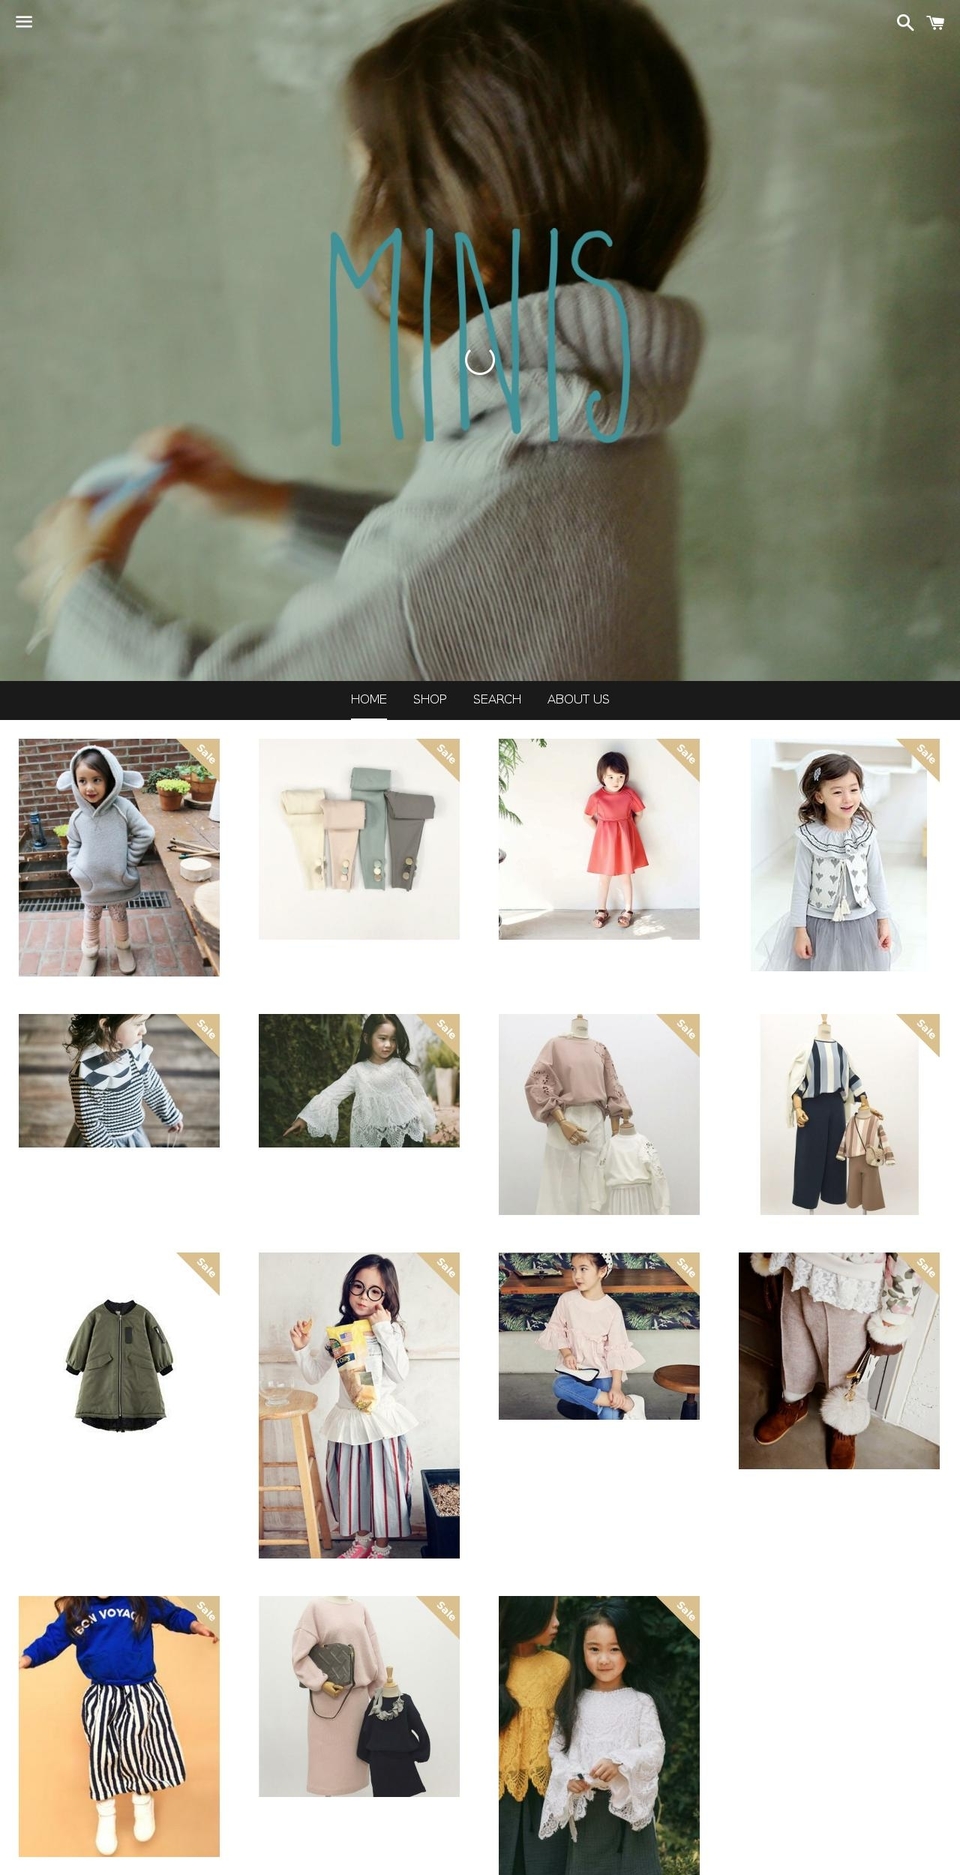This screenshot has width=960, height=1875.
Task: View the pink ruffle-sleeve top product
Action: click(599, 1336)
